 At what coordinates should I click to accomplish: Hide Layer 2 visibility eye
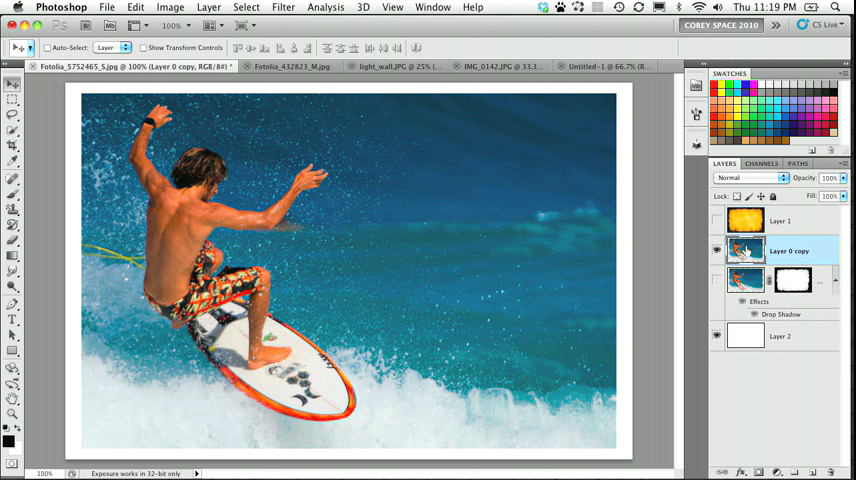coord(717,335)
